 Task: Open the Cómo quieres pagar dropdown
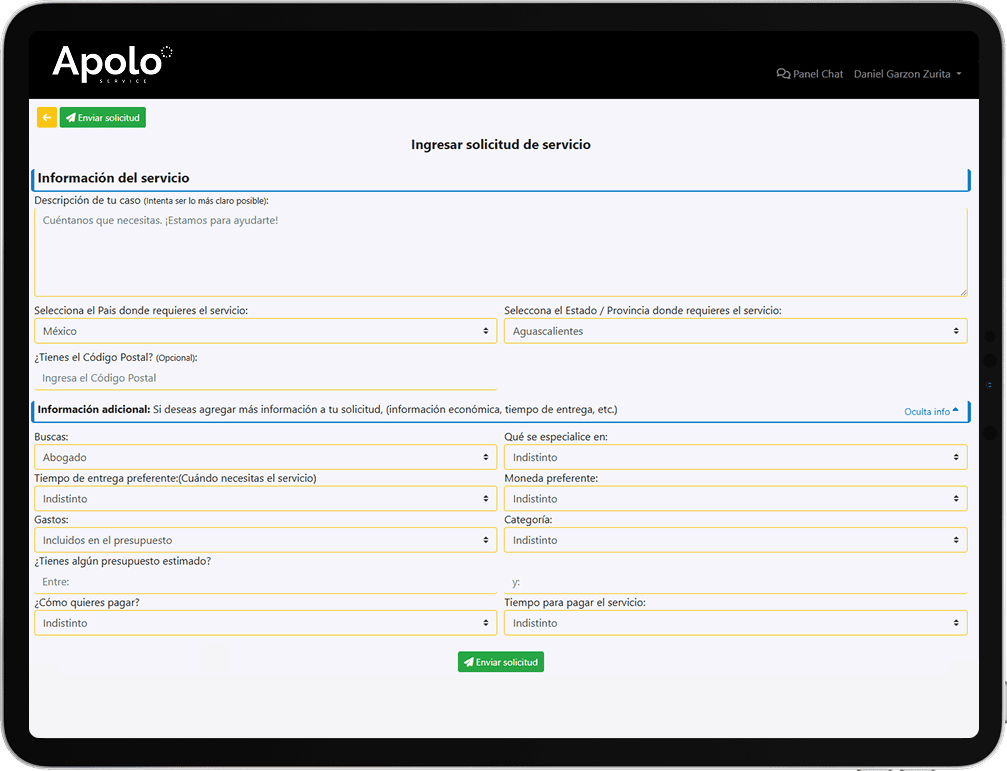(265, 623)
